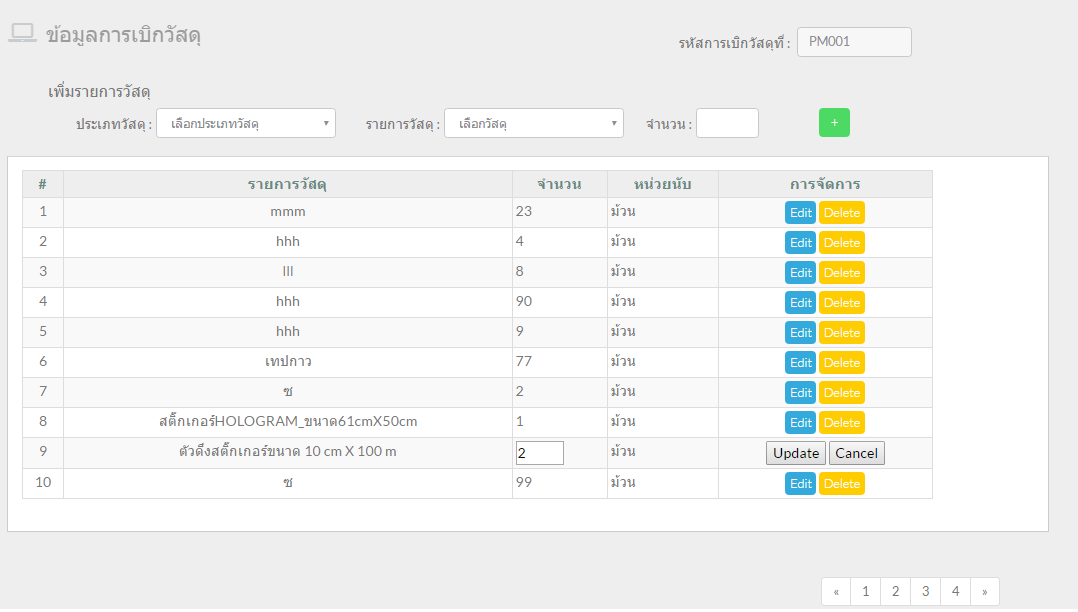Screen dimensions: 1078x612
Task: Go to page 4
Action: coord(955,592)
